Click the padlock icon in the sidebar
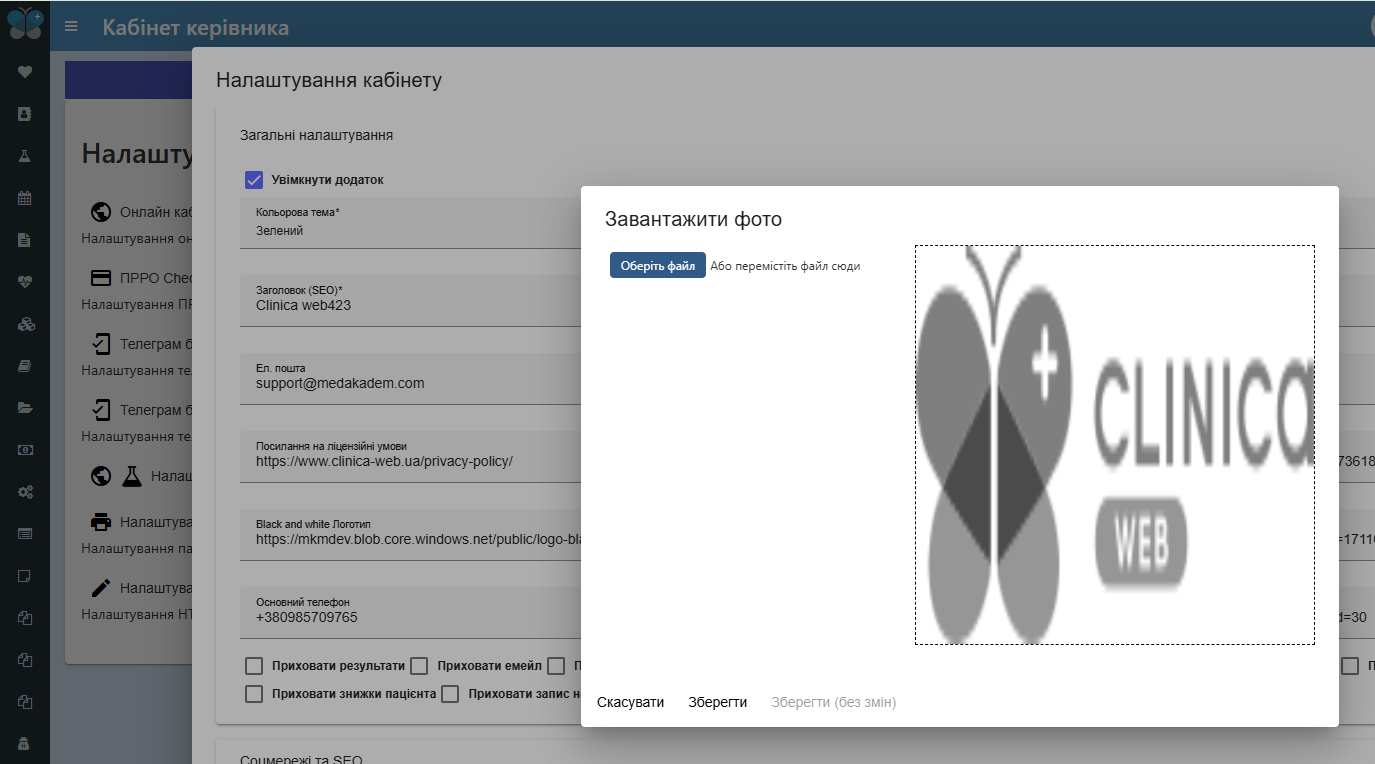This screenshot has height=764, width=1375. [x=25, y=743]
